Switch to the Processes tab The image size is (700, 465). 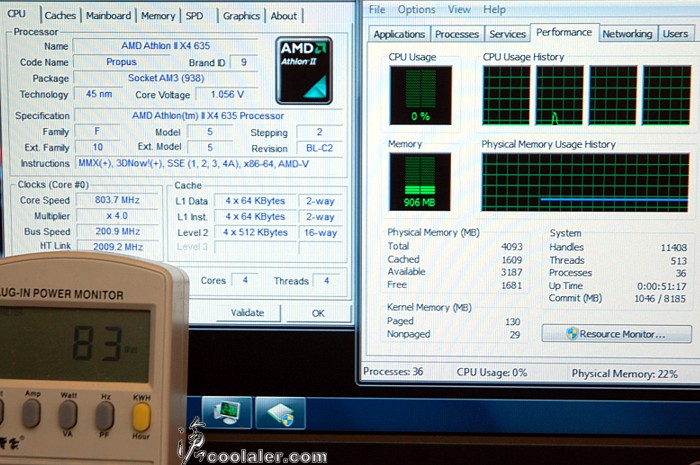click(457, 34)
